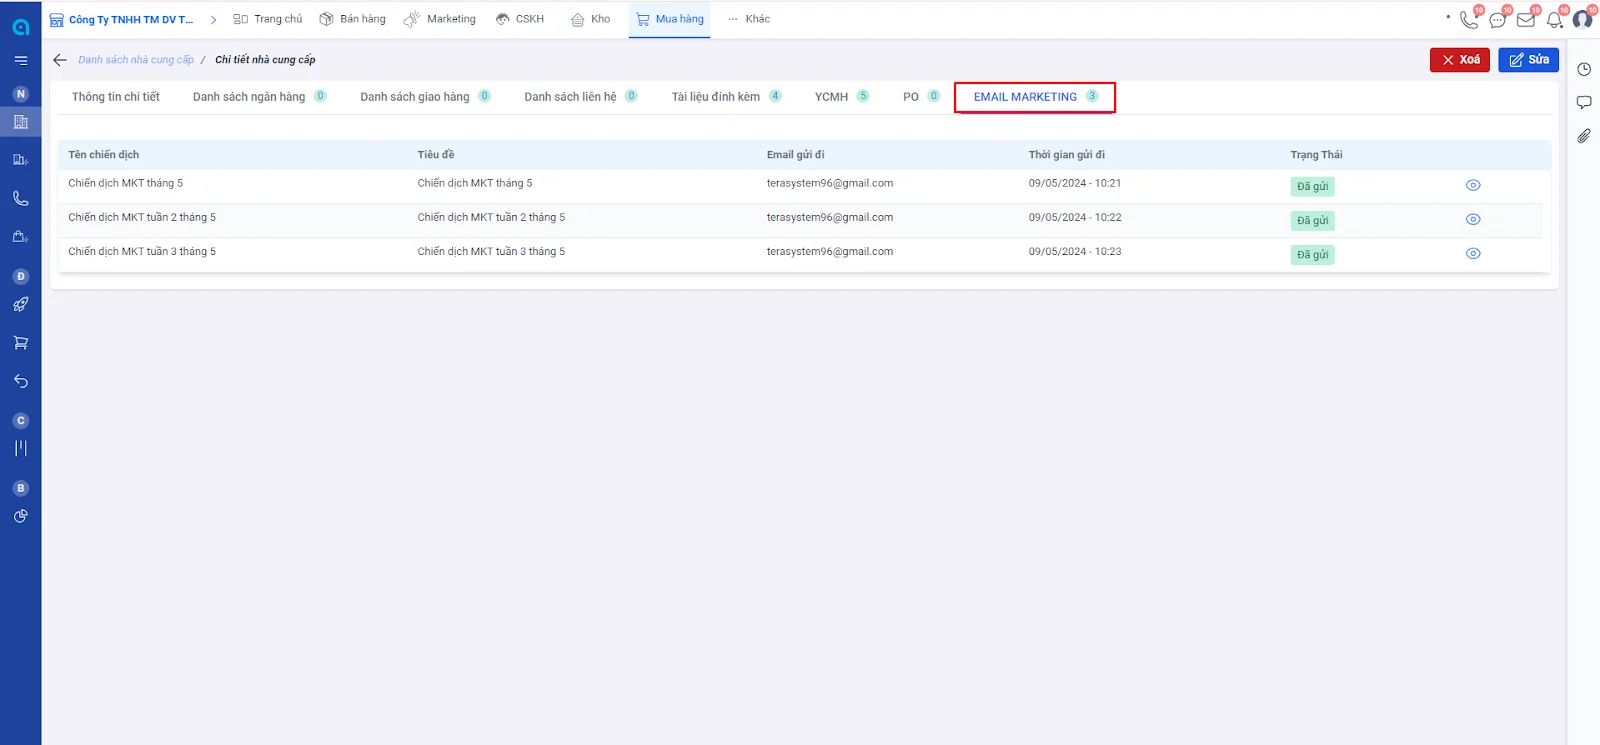
Task: View Chiến dịch MKT tuần 2 eye icon
Action: click(1473, 219)
